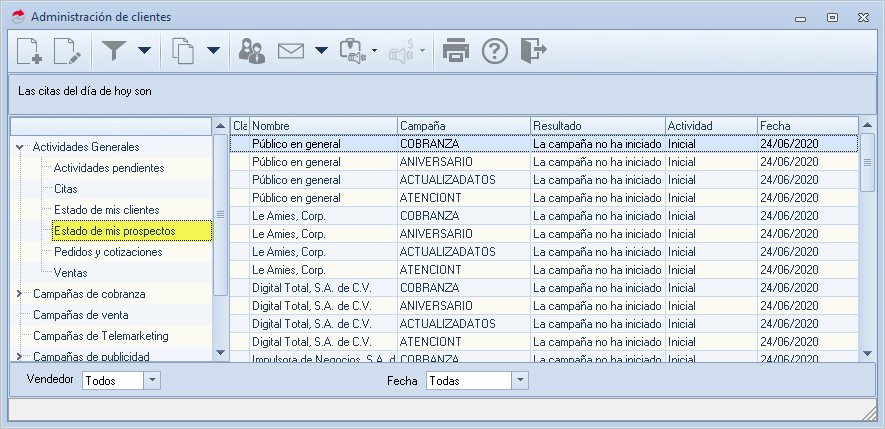Screen dimensions: 885x429
Task: Open the clients people icon
Action: pyautogui.click(x=251, y=50)
